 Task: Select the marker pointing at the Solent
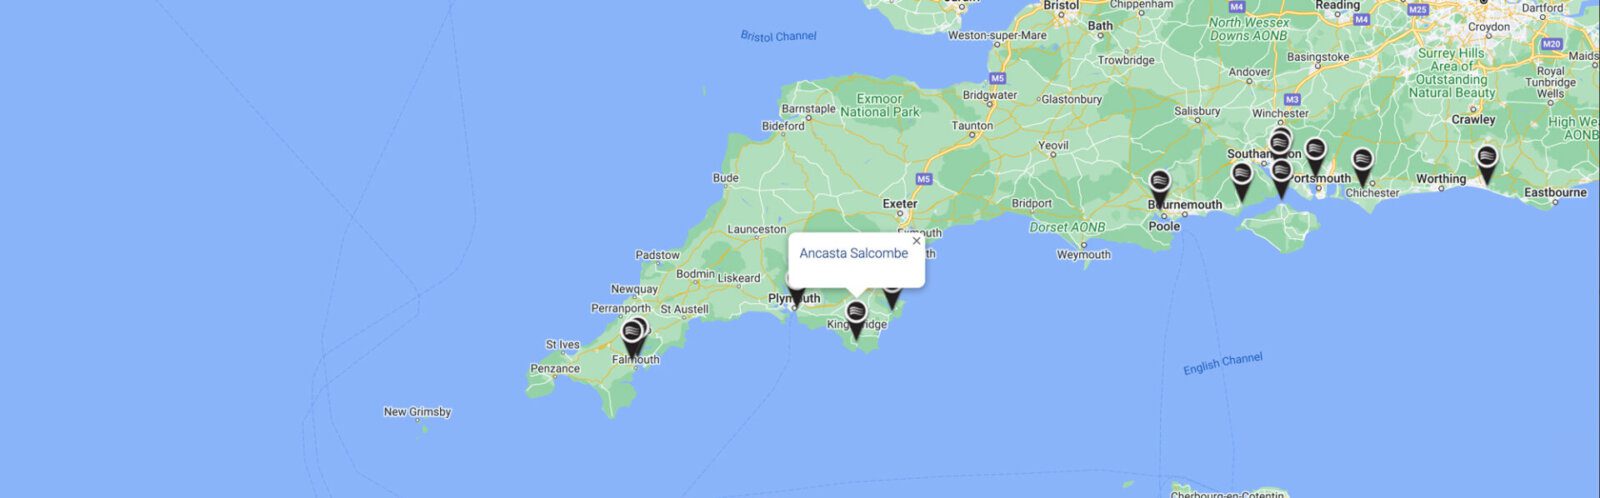[x=1281, y=180]
